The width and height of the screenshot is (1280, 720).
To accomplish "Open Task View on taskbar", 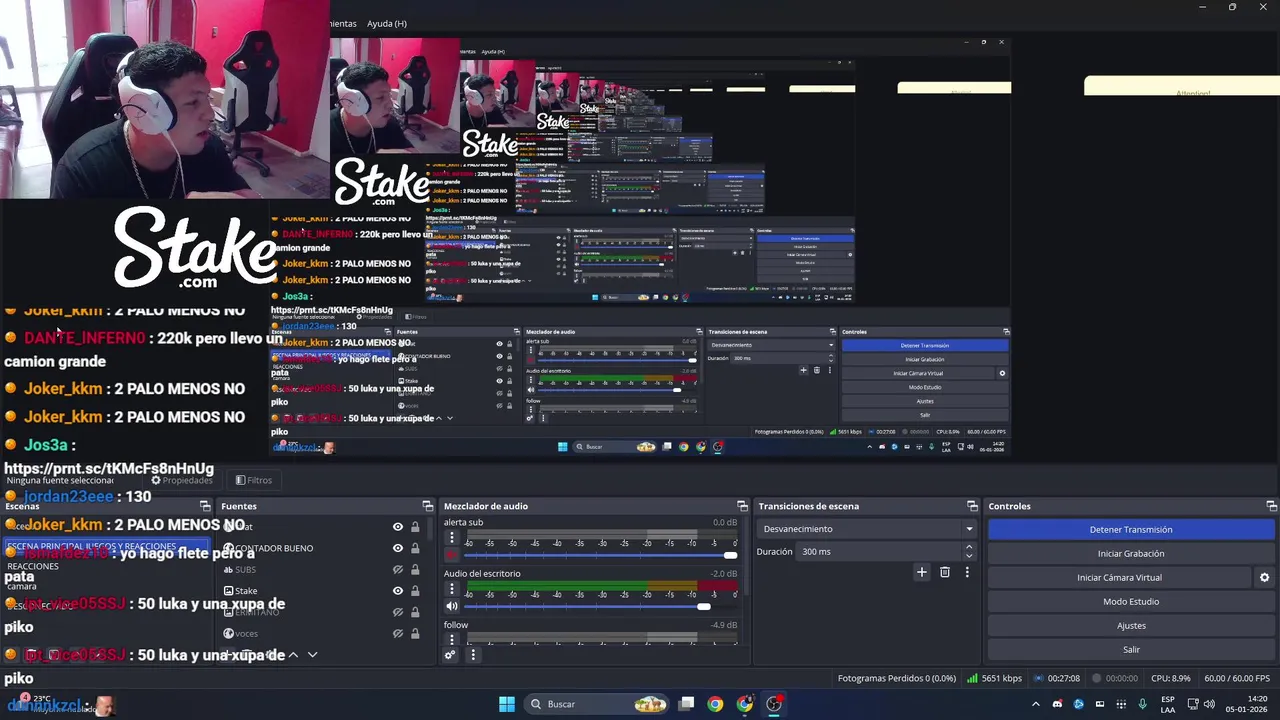I will coord(687,704).
